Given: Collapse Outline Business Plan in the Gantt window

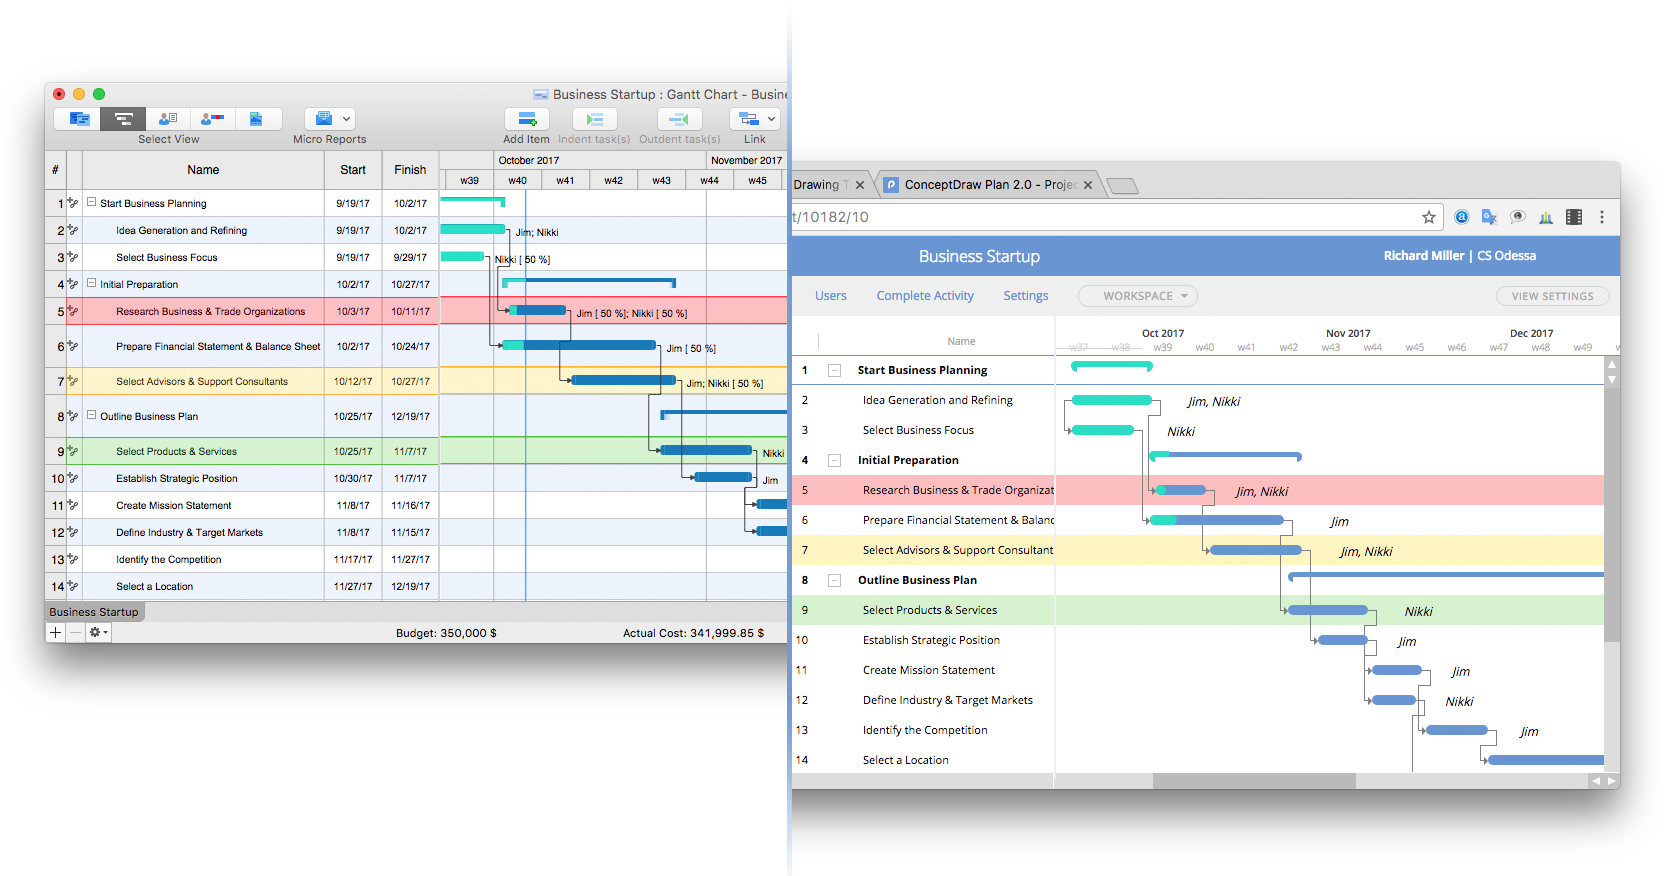Looking at the screenshot, I should tap(92, 415).
